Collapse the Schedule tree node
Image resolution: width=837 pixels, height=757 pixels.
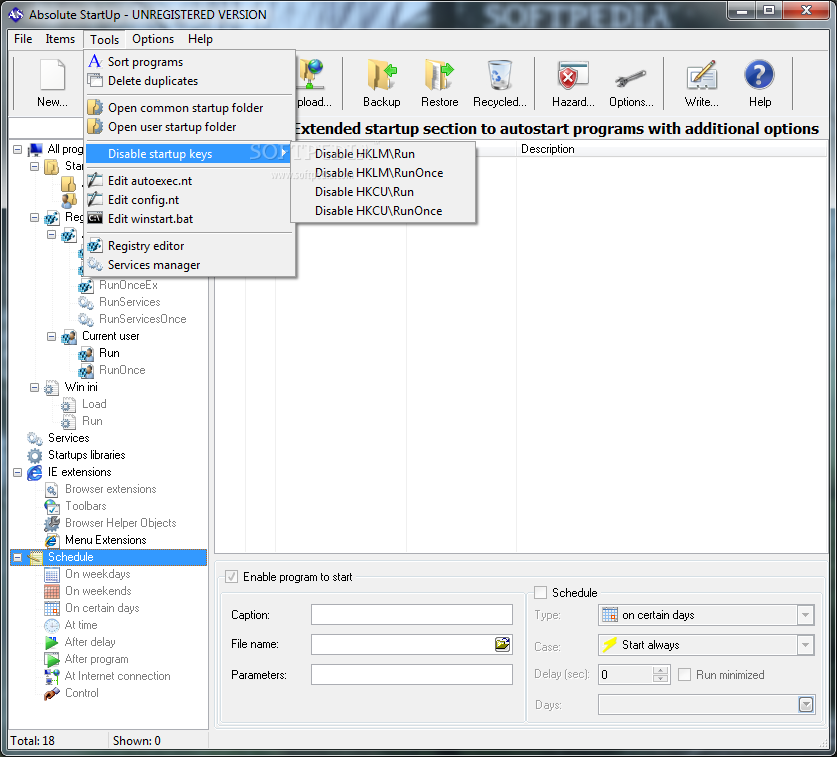pyautogui.click(x=18, y=557)
